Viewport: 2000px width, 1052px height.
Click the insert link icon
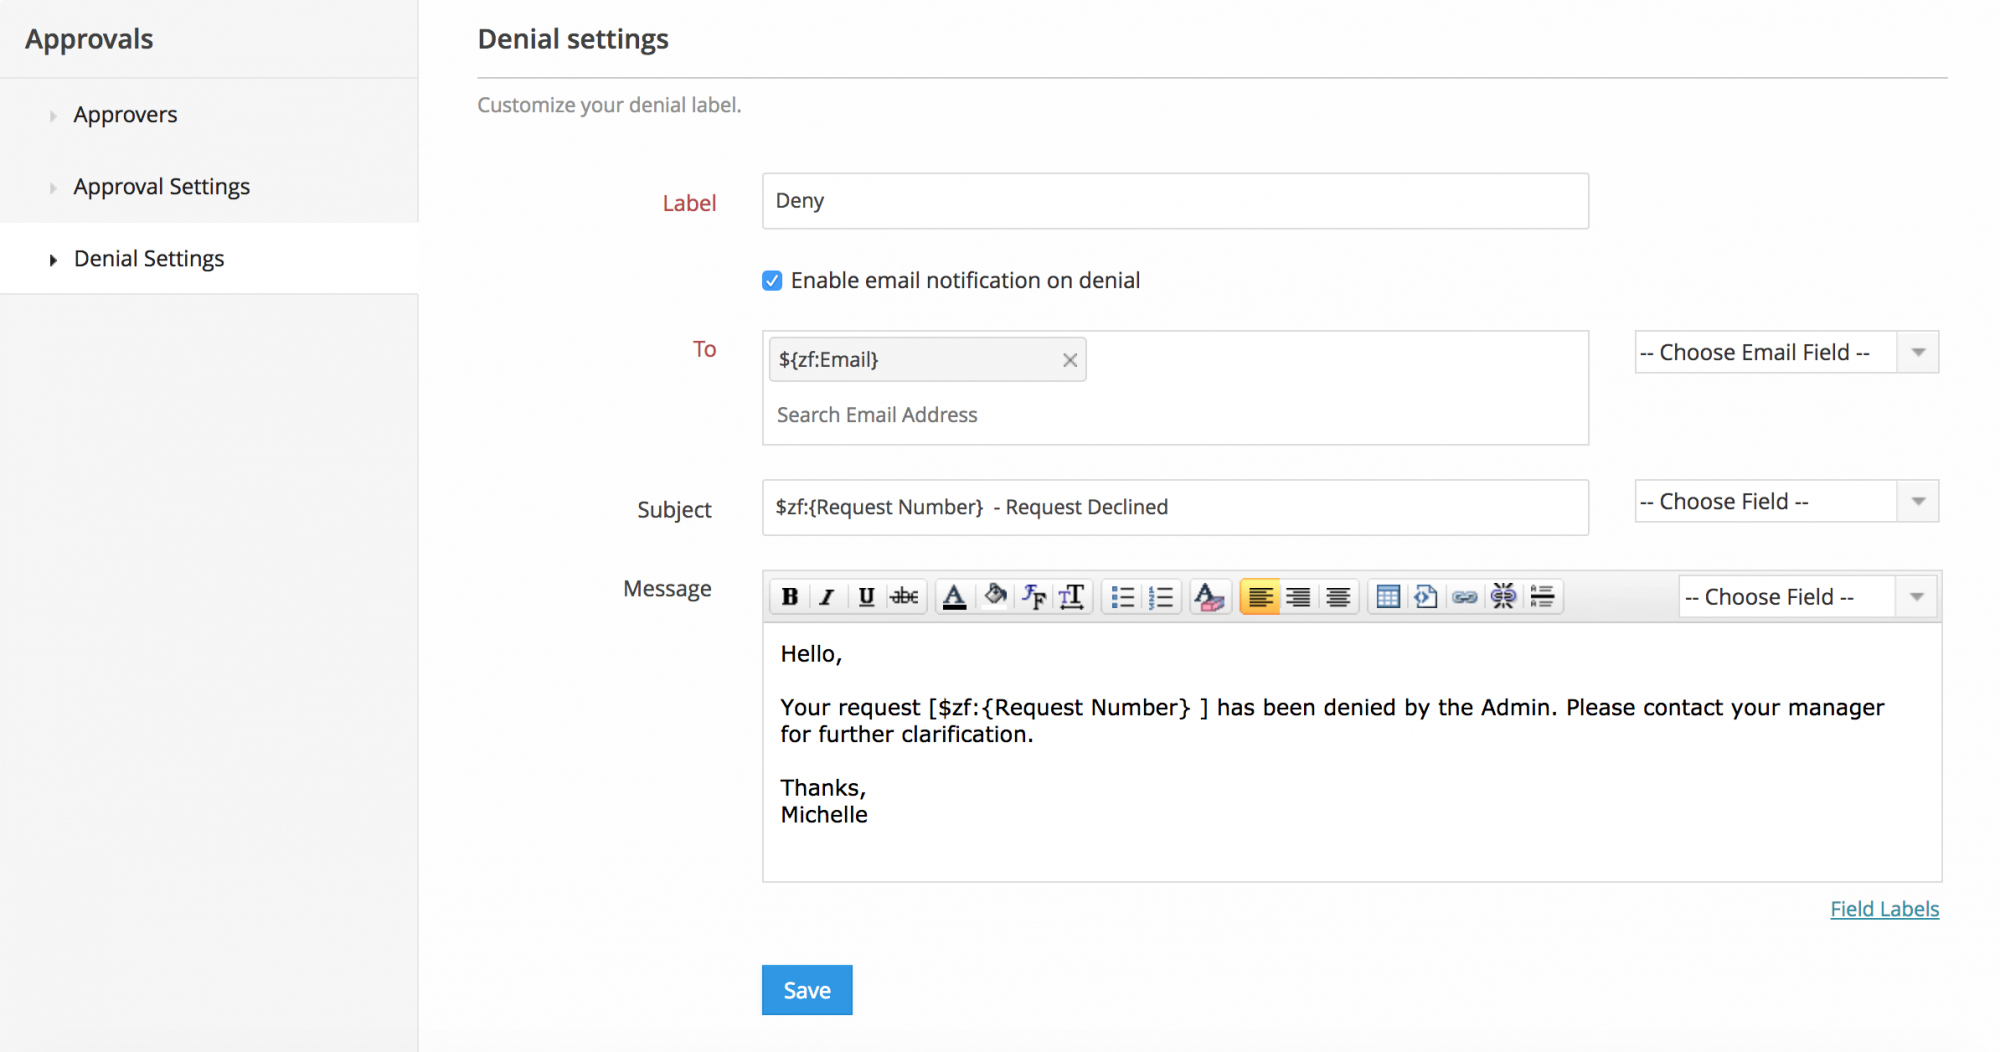[x=1465, y=597]
